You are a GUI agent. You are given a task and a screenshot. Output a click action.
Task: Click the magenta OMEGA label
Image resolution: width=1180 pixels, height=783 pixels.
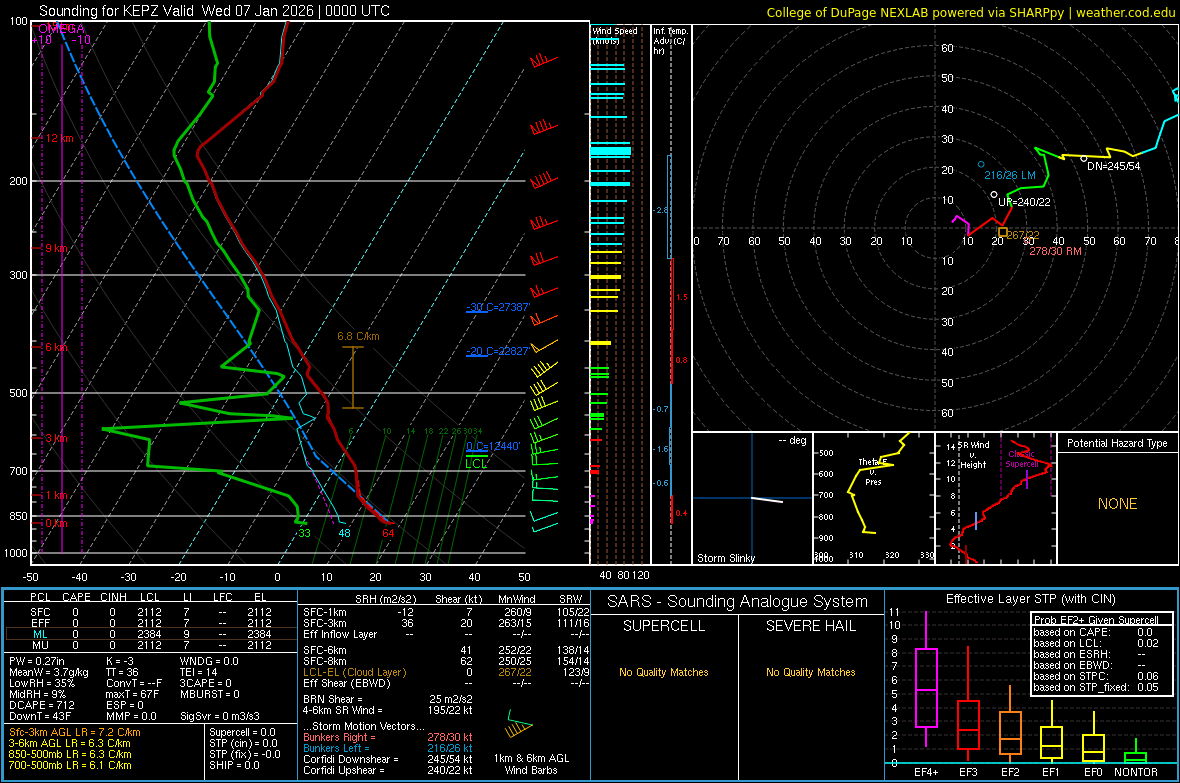62,29
